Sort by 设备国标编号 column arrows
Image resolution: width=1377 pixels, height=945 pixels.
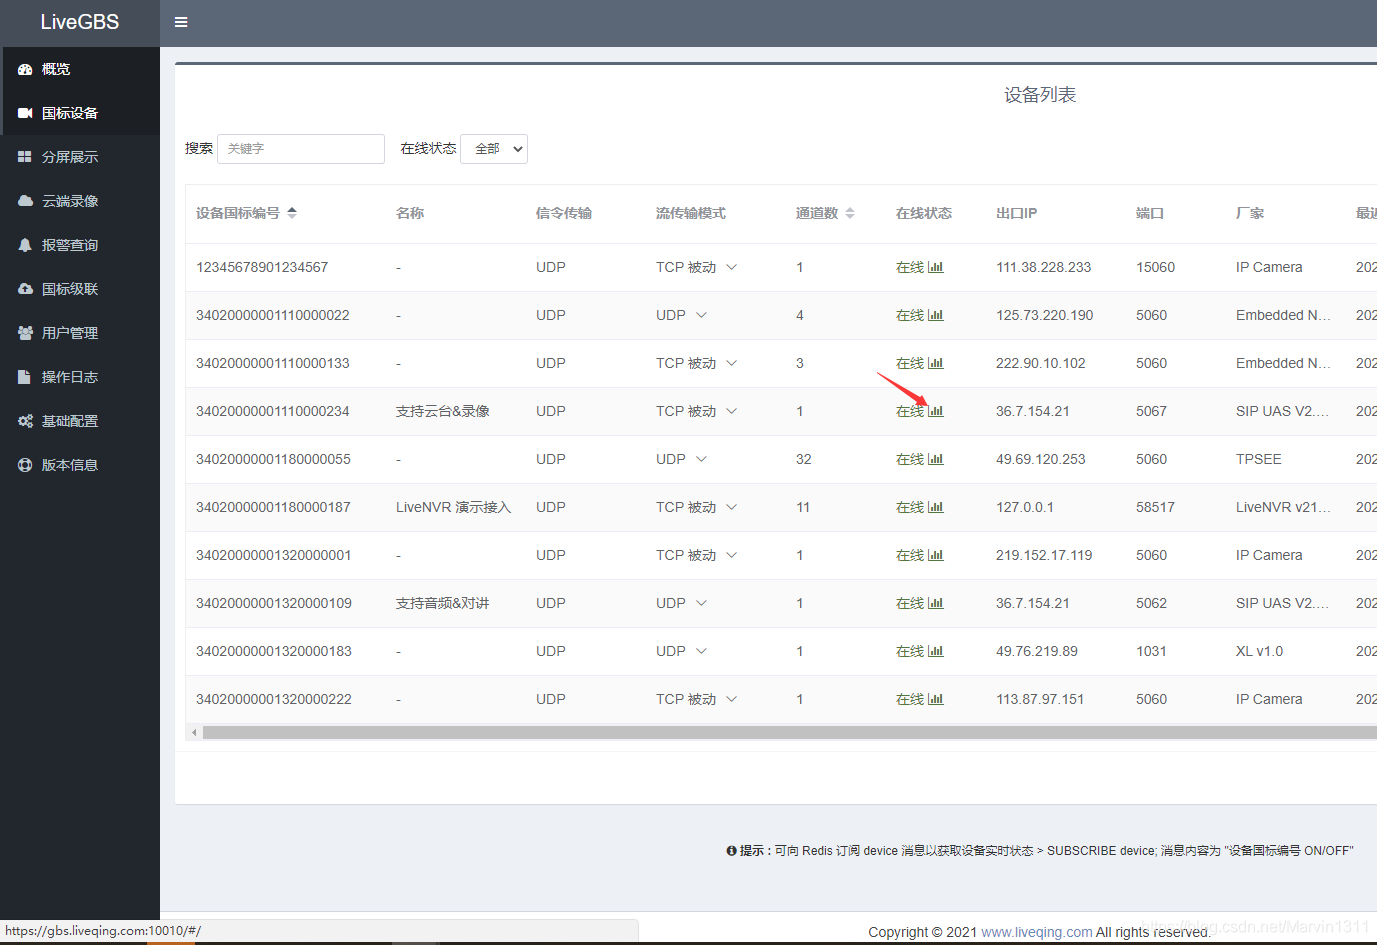pos(292,213)
